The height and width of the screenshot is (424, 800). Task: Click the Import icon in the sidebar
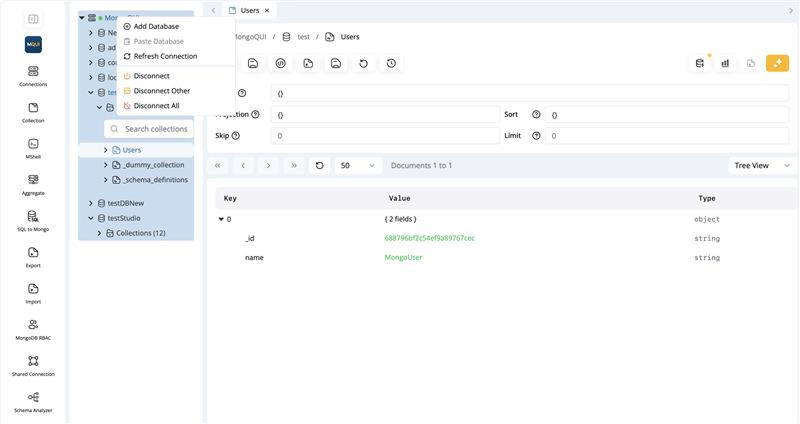pos(33,293)
